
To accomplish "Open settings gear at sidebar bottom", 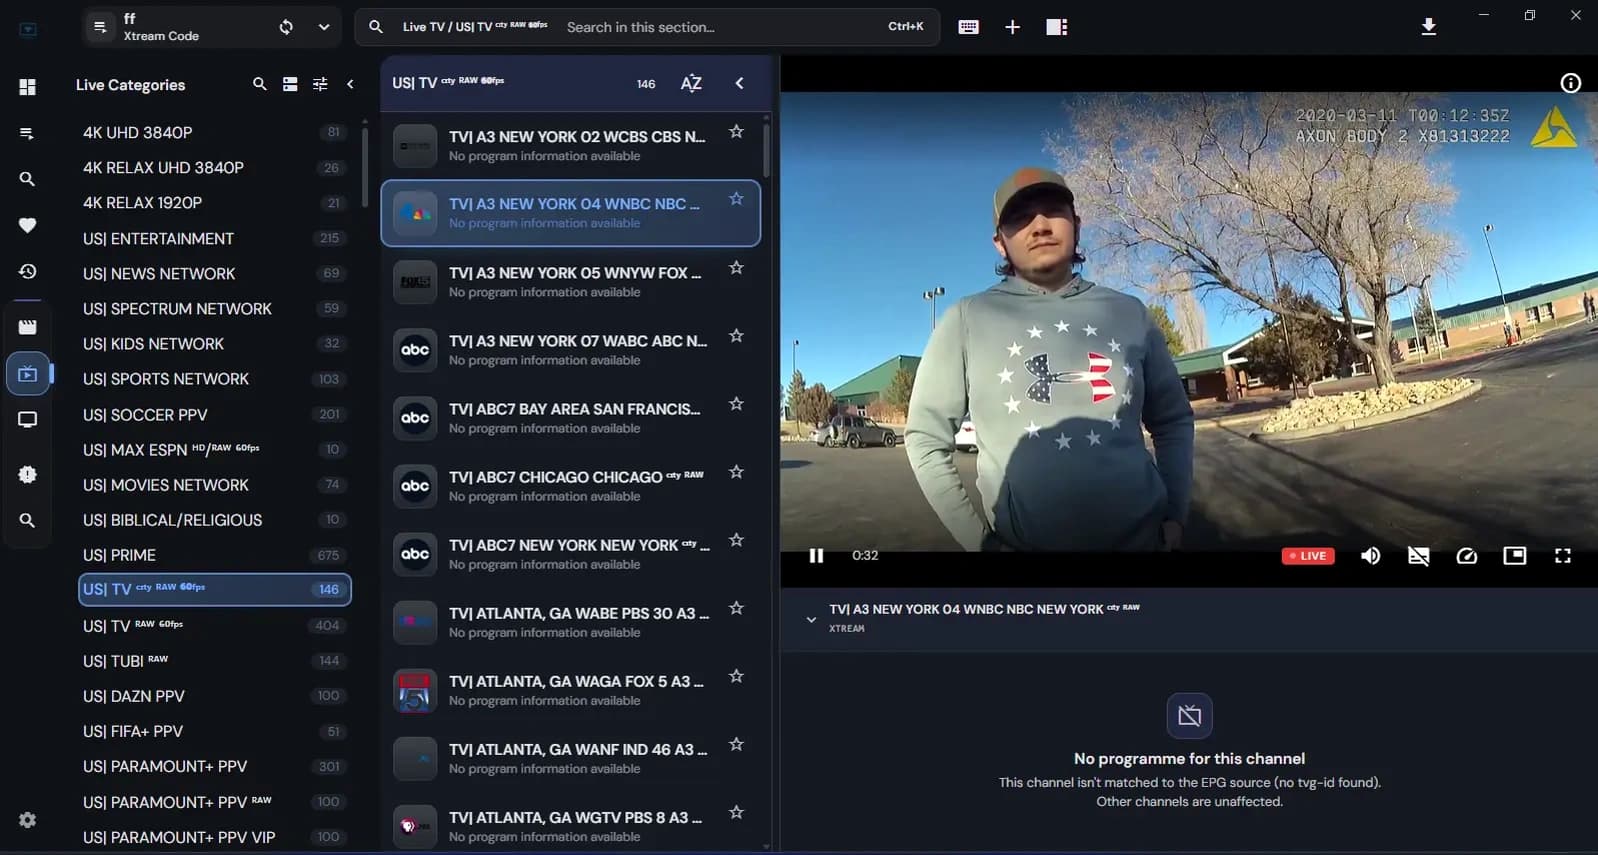I will pyautogui.click(x=27, y=820).
